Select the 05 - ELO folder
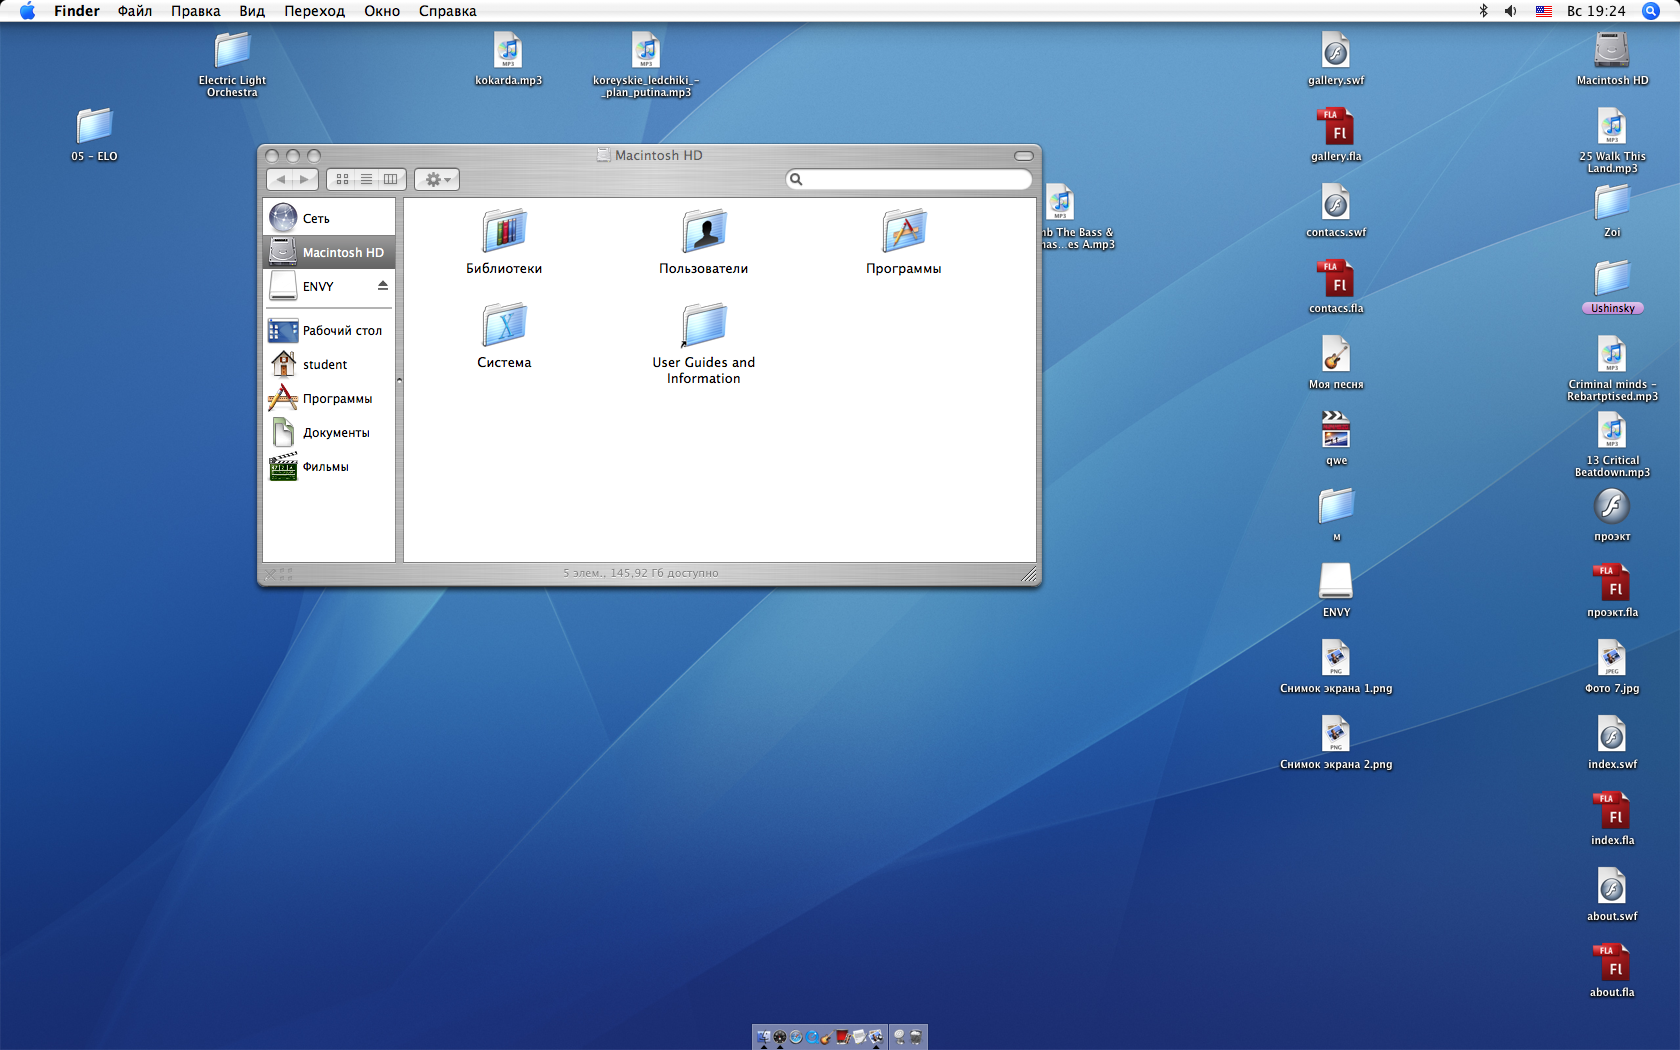The height and width of the screenshot is (1050, 1680). [94, 134]
